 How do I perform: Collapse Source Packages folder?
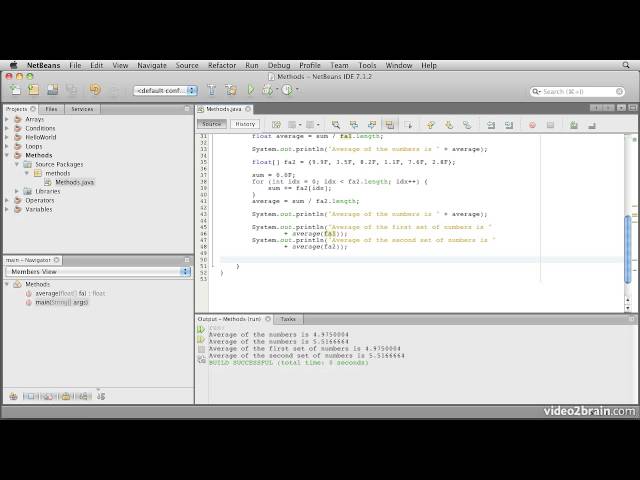pyautogui.click(x=17, y=164)
